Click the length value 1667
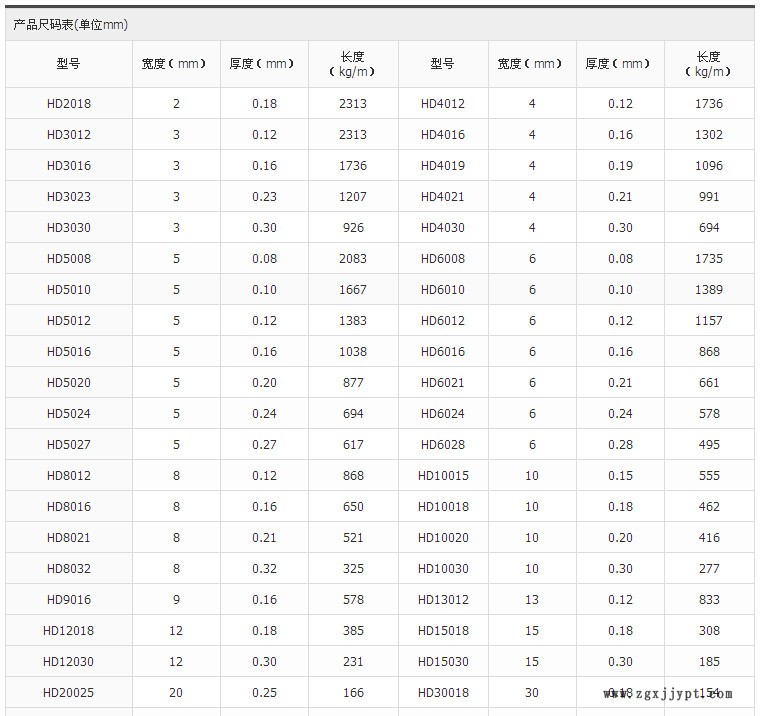760x716 pixels. click(x=353, y=290)
